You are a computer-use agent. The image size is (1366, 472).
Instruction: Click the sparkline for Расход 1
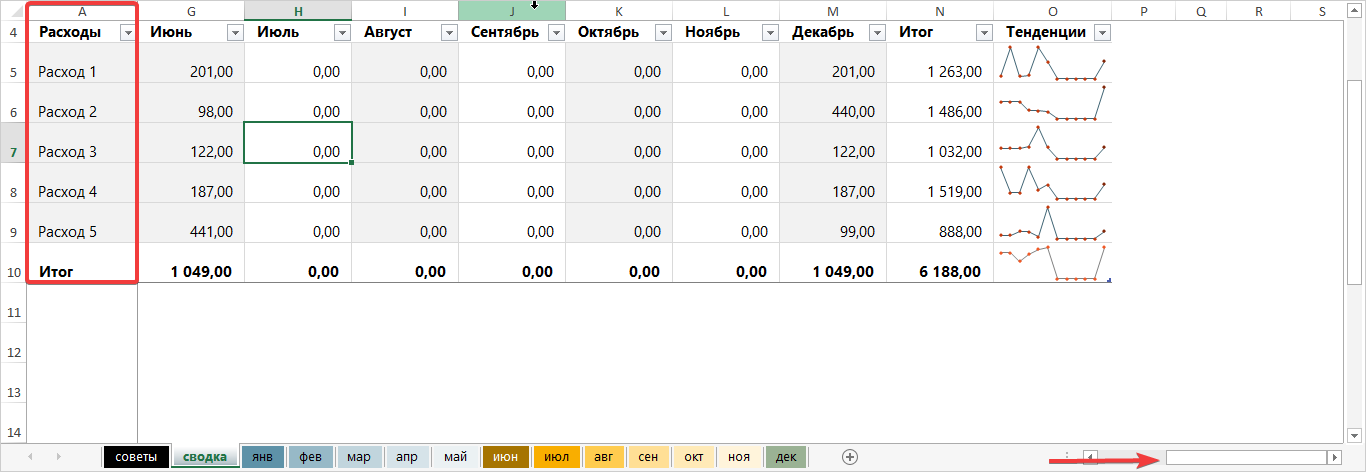[x=1052, y=63]
